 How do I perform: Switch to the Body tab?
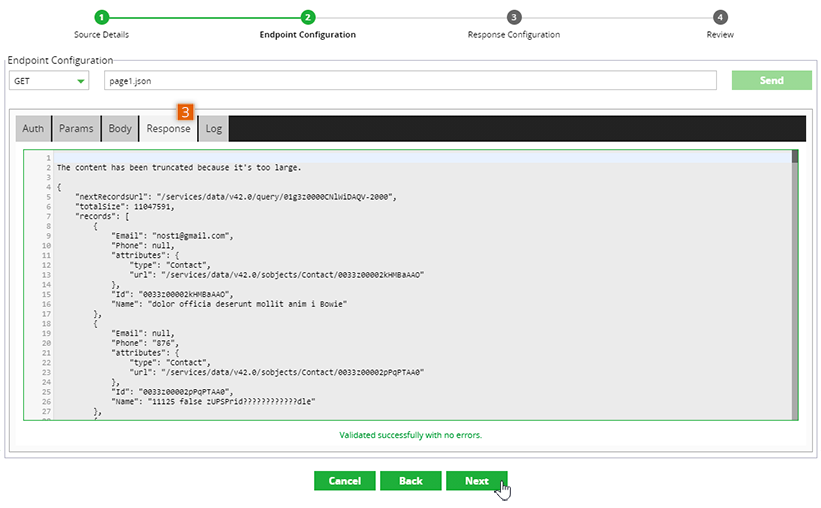(x=120, y=128)
